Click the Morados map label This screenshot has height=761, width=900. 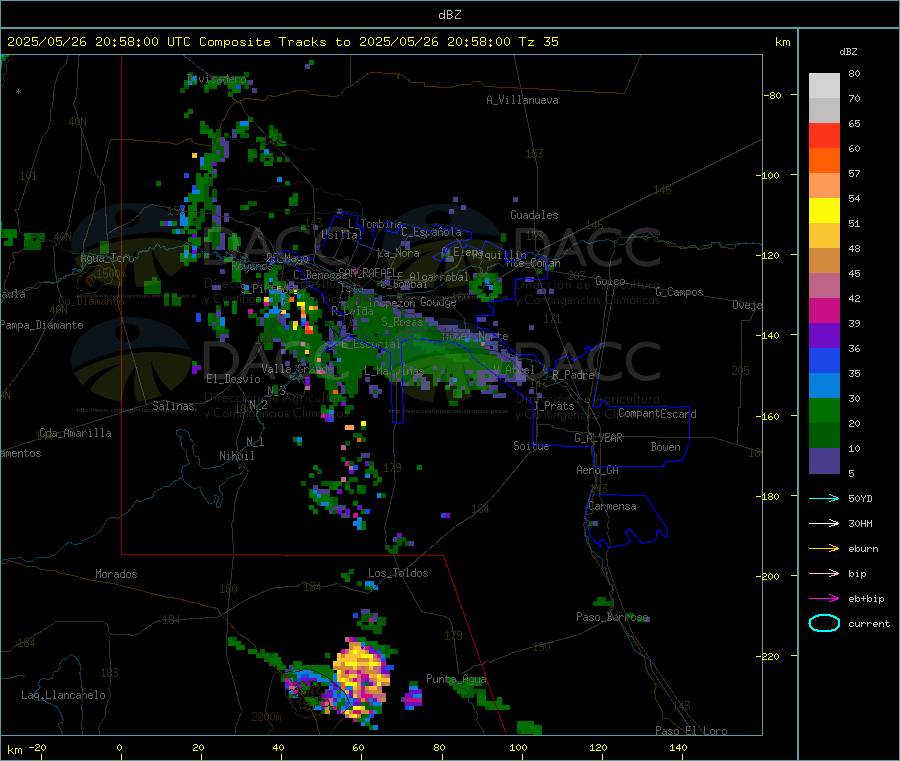(116, 574)
